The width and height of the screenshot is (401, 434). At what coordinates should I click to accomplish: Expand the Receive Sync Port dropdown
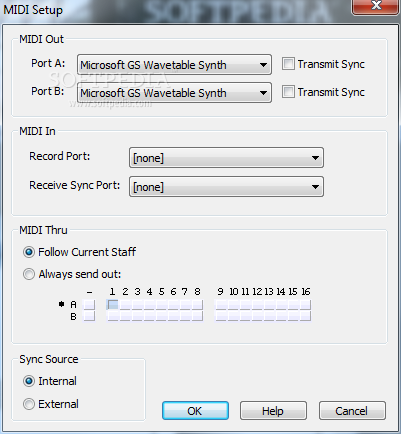[226, 187]
